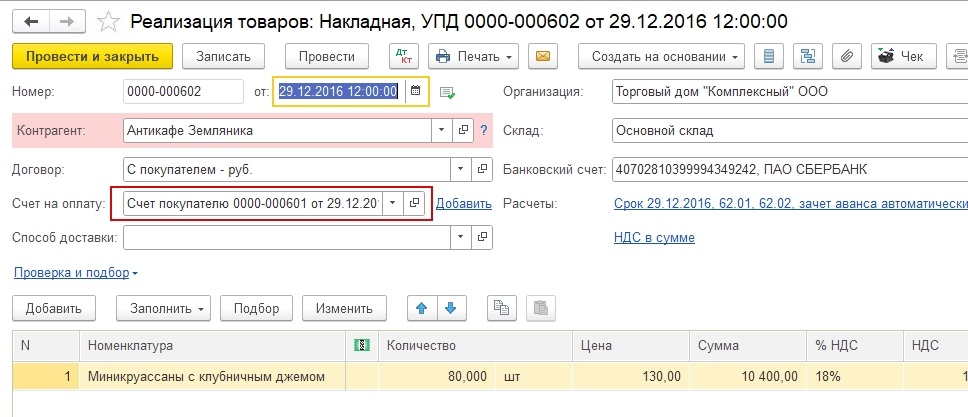Click unit cell шт
Viewport: 968px width, 417px height.
[534, 376]
